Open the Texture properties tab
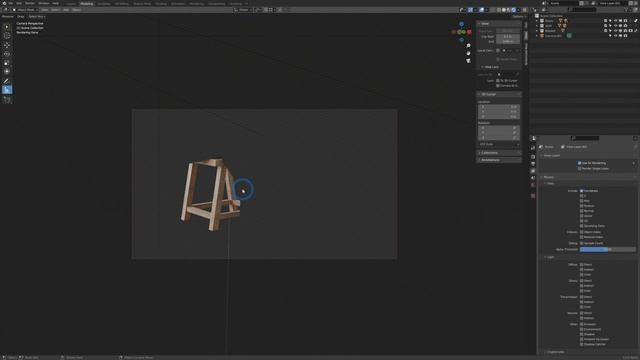The image size is (640, 360). coord(533,196)
